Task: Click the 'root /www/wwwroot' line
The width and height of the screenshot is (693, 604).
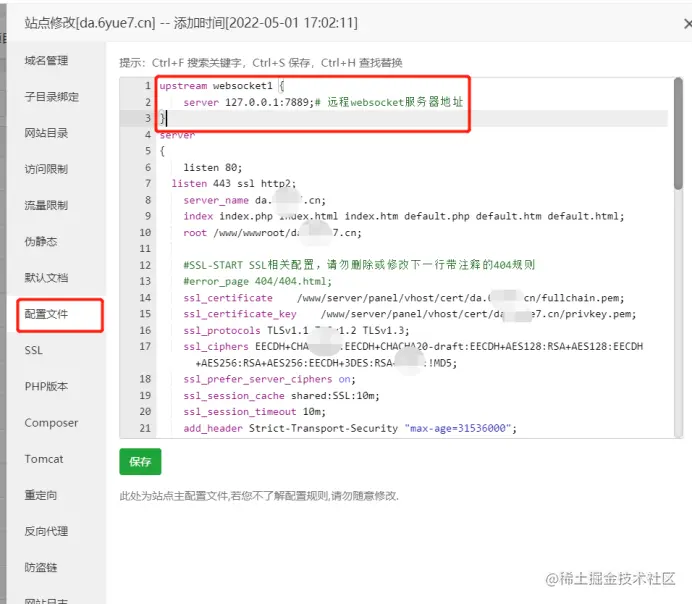Action: [x=272, y=233]
